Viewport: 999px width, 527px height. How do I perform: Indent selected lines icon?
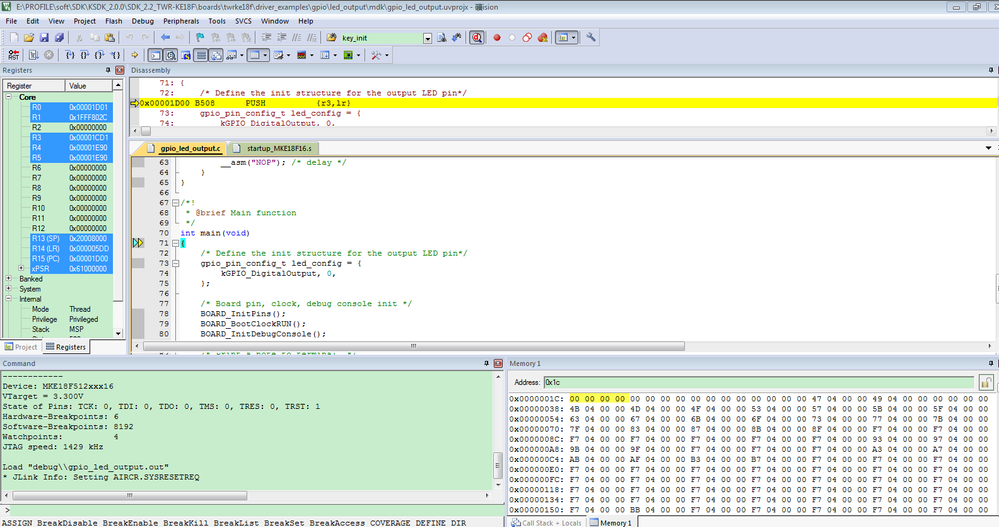pos(266,38)
